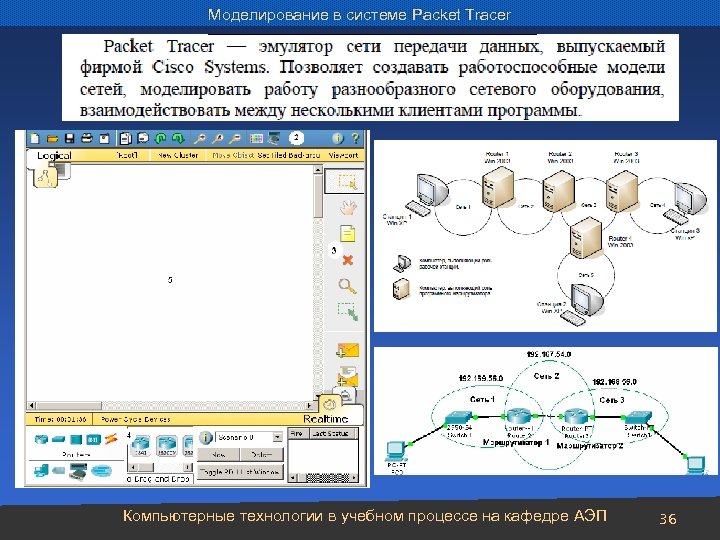720x540 pixels.
Task: Click the Fire column header
Action: tap(297, 433)
